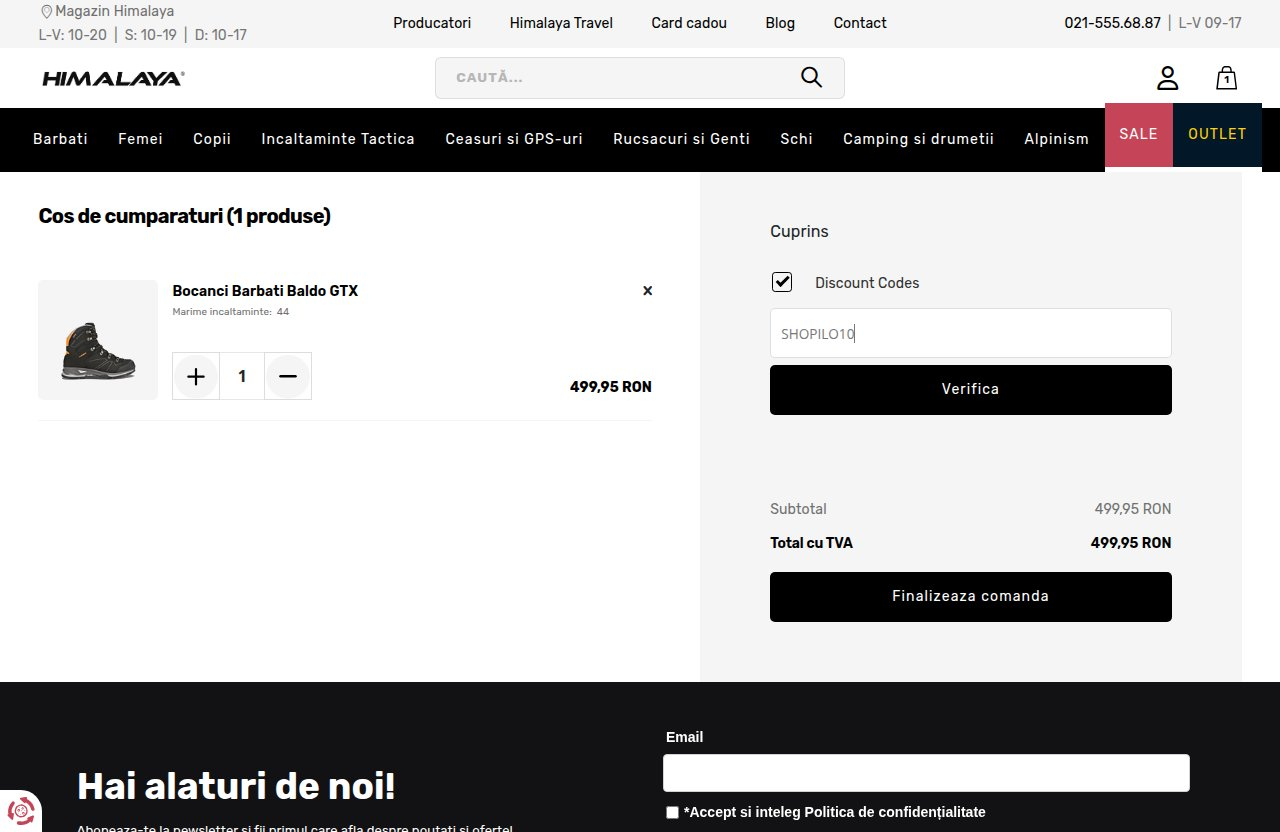The width and height of the screenshot is (1280, 832).
Task: Click the Marime incaltaminte: 44 text
Action: click(x=230, y=312)
